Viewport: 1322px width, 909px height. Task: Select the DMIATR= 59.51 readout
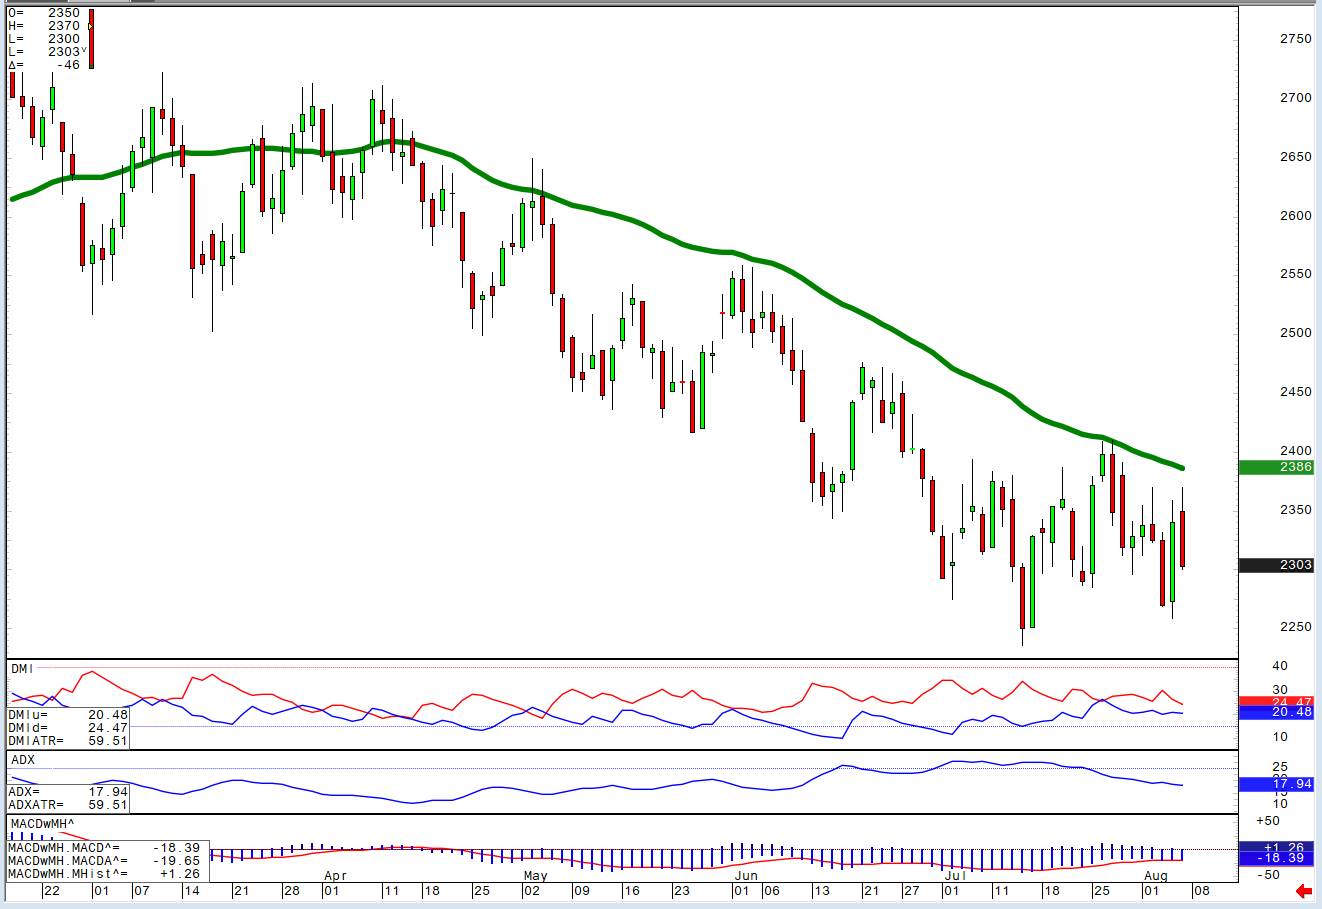click(68, 741)
